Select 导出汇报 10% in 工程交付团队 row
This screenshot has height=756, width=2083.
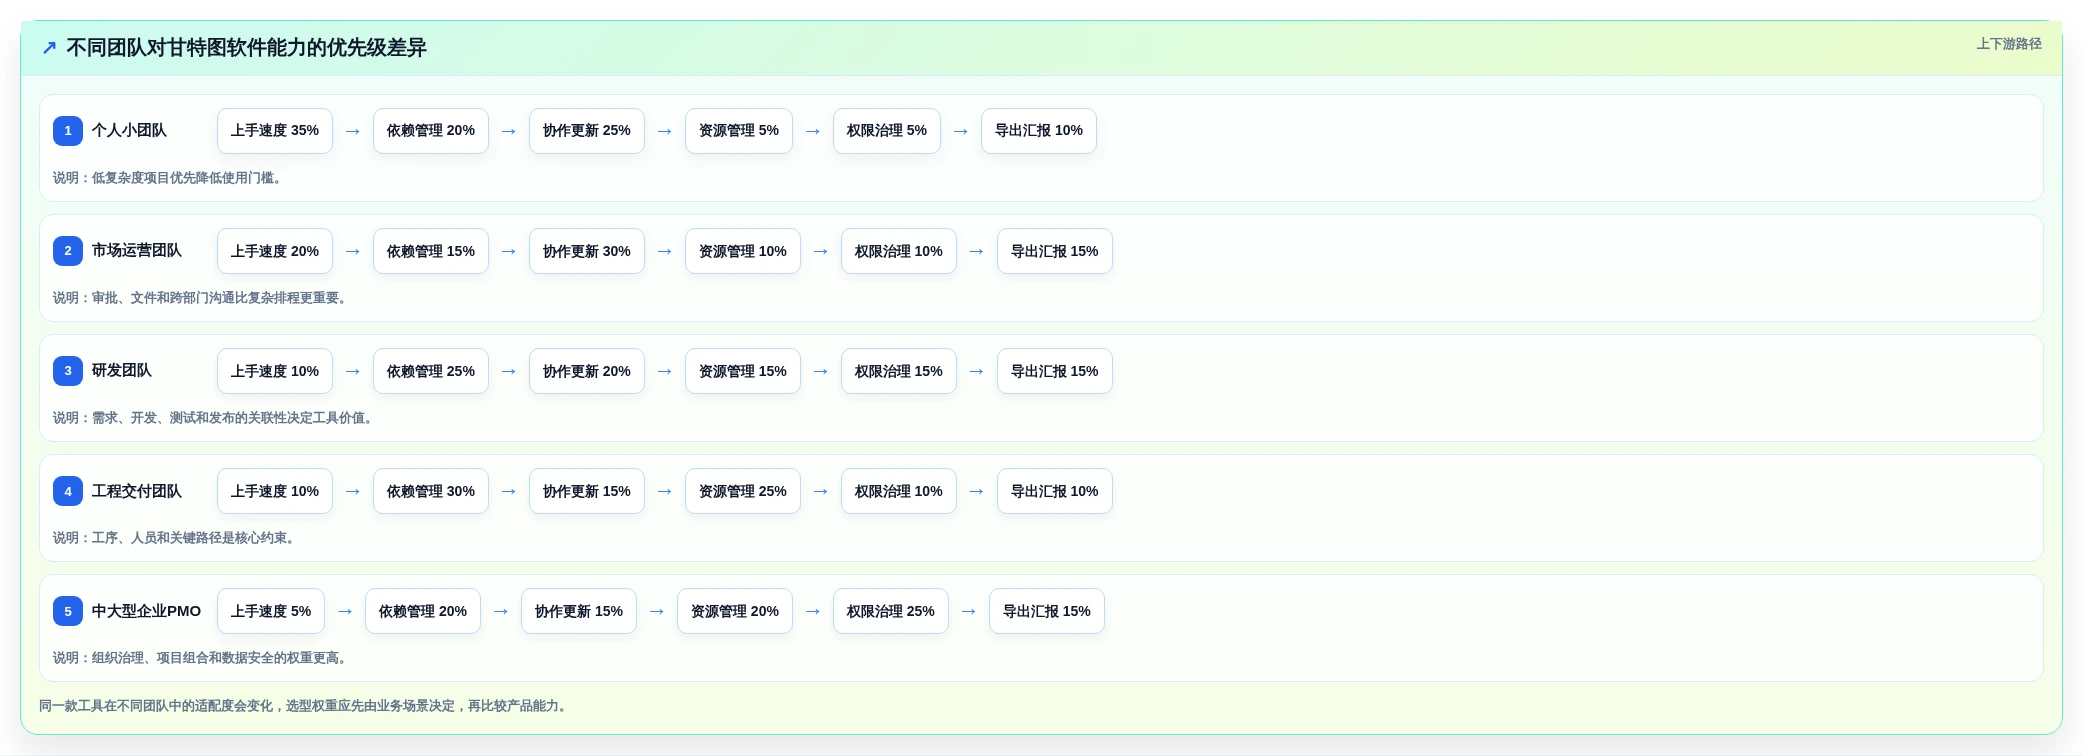(x=1055, y=491)
